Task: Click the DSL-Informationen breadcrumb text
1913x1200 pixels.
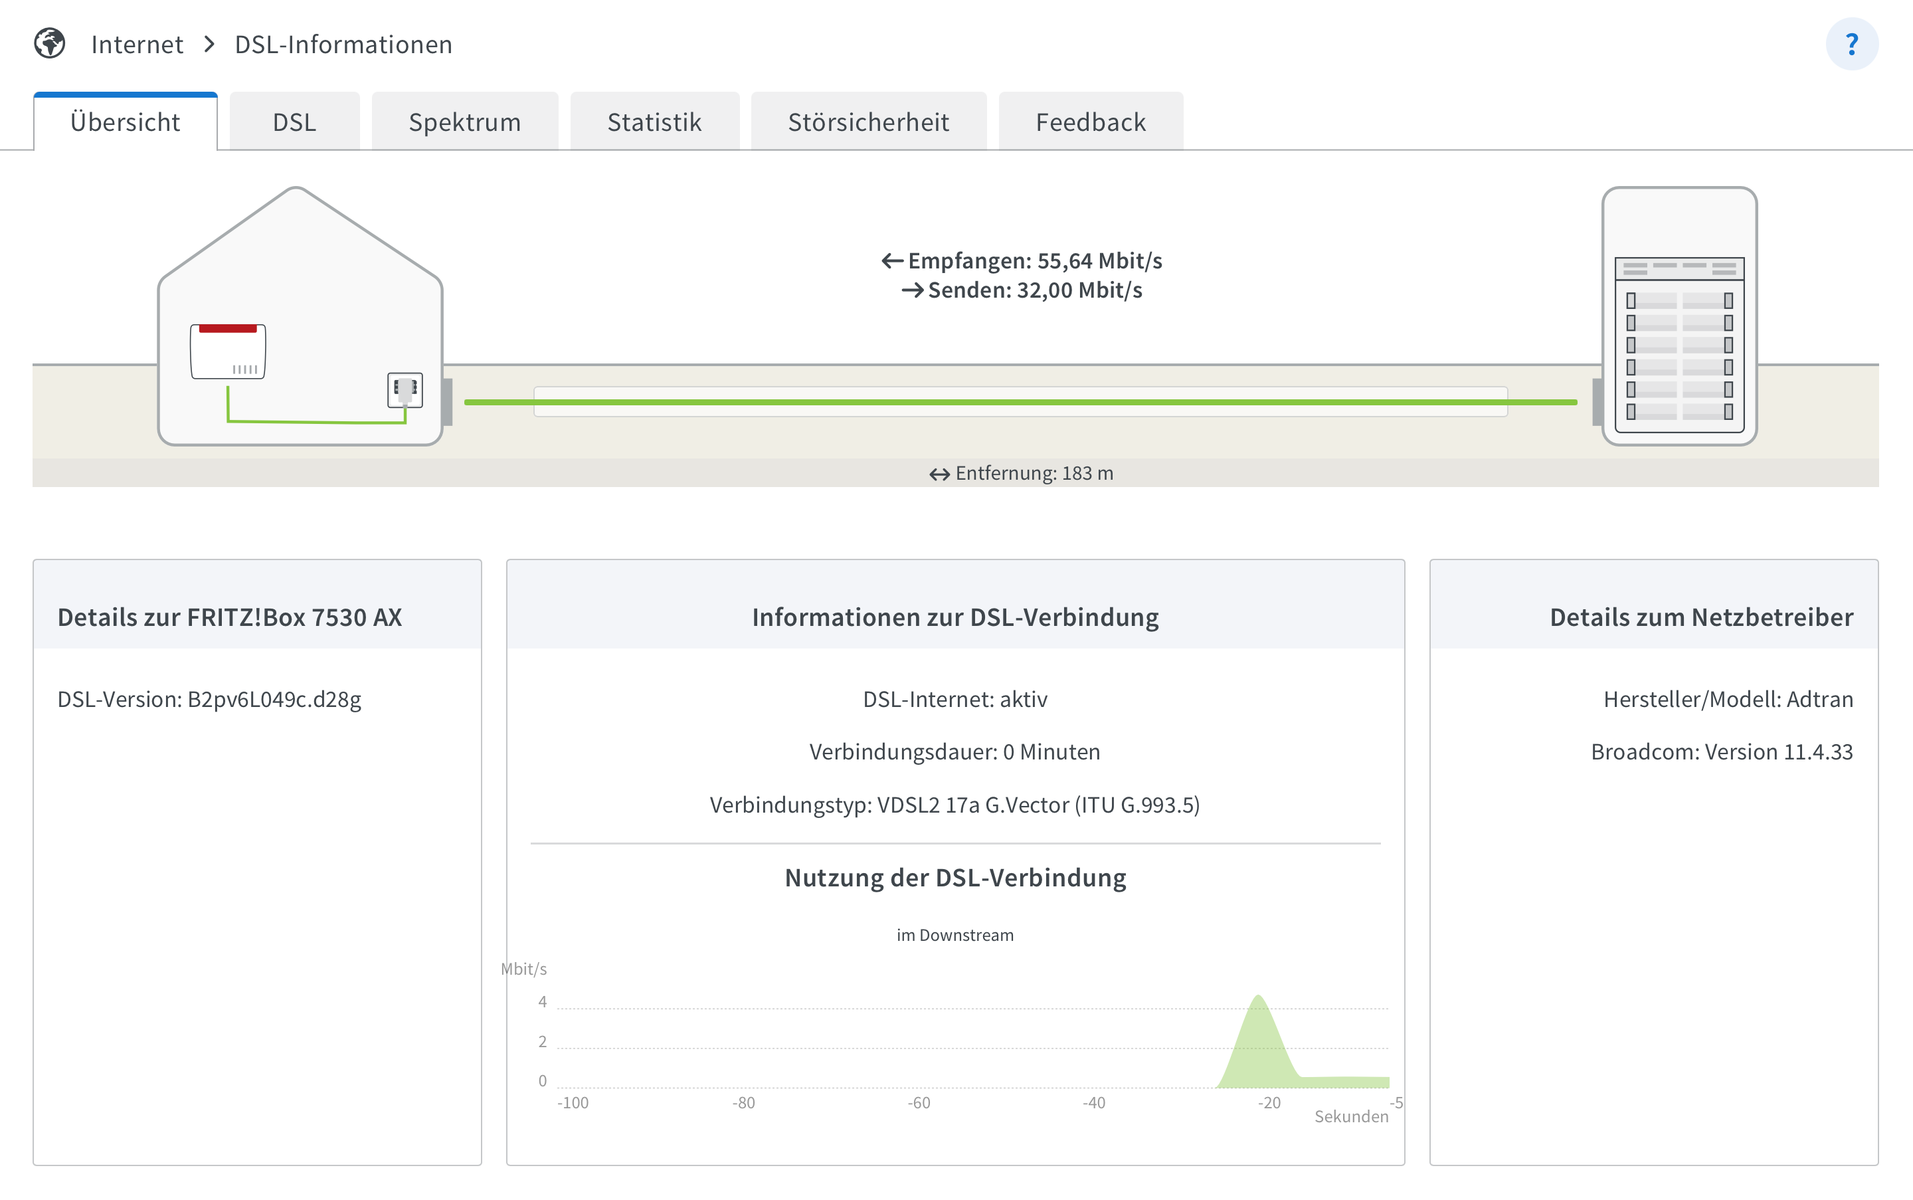Action: coord(343,44)
